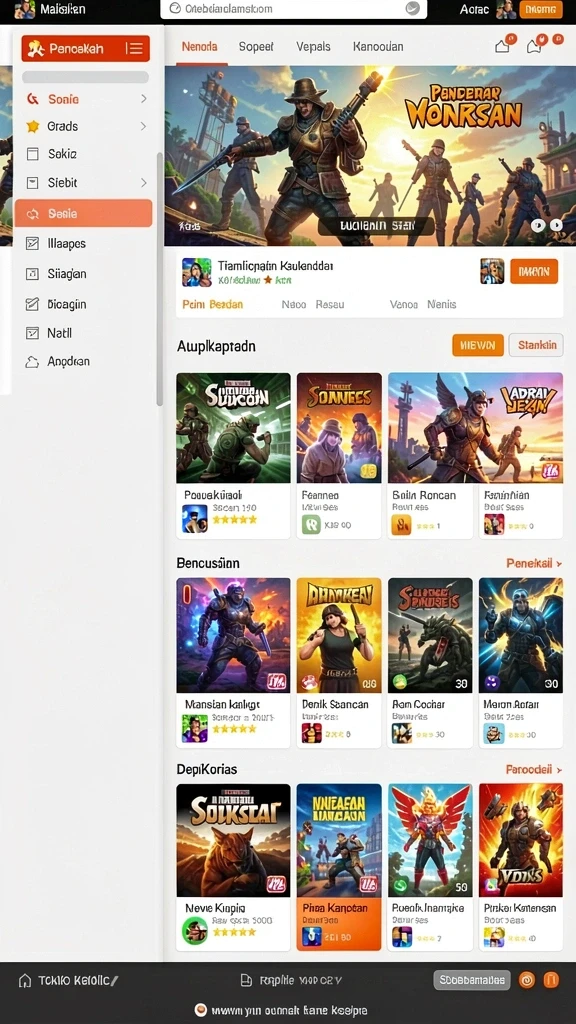The height and width of the screenshot is (1024, 576).
Task: Go to the next banner slide arrow
Action: (x=556, y=226)
